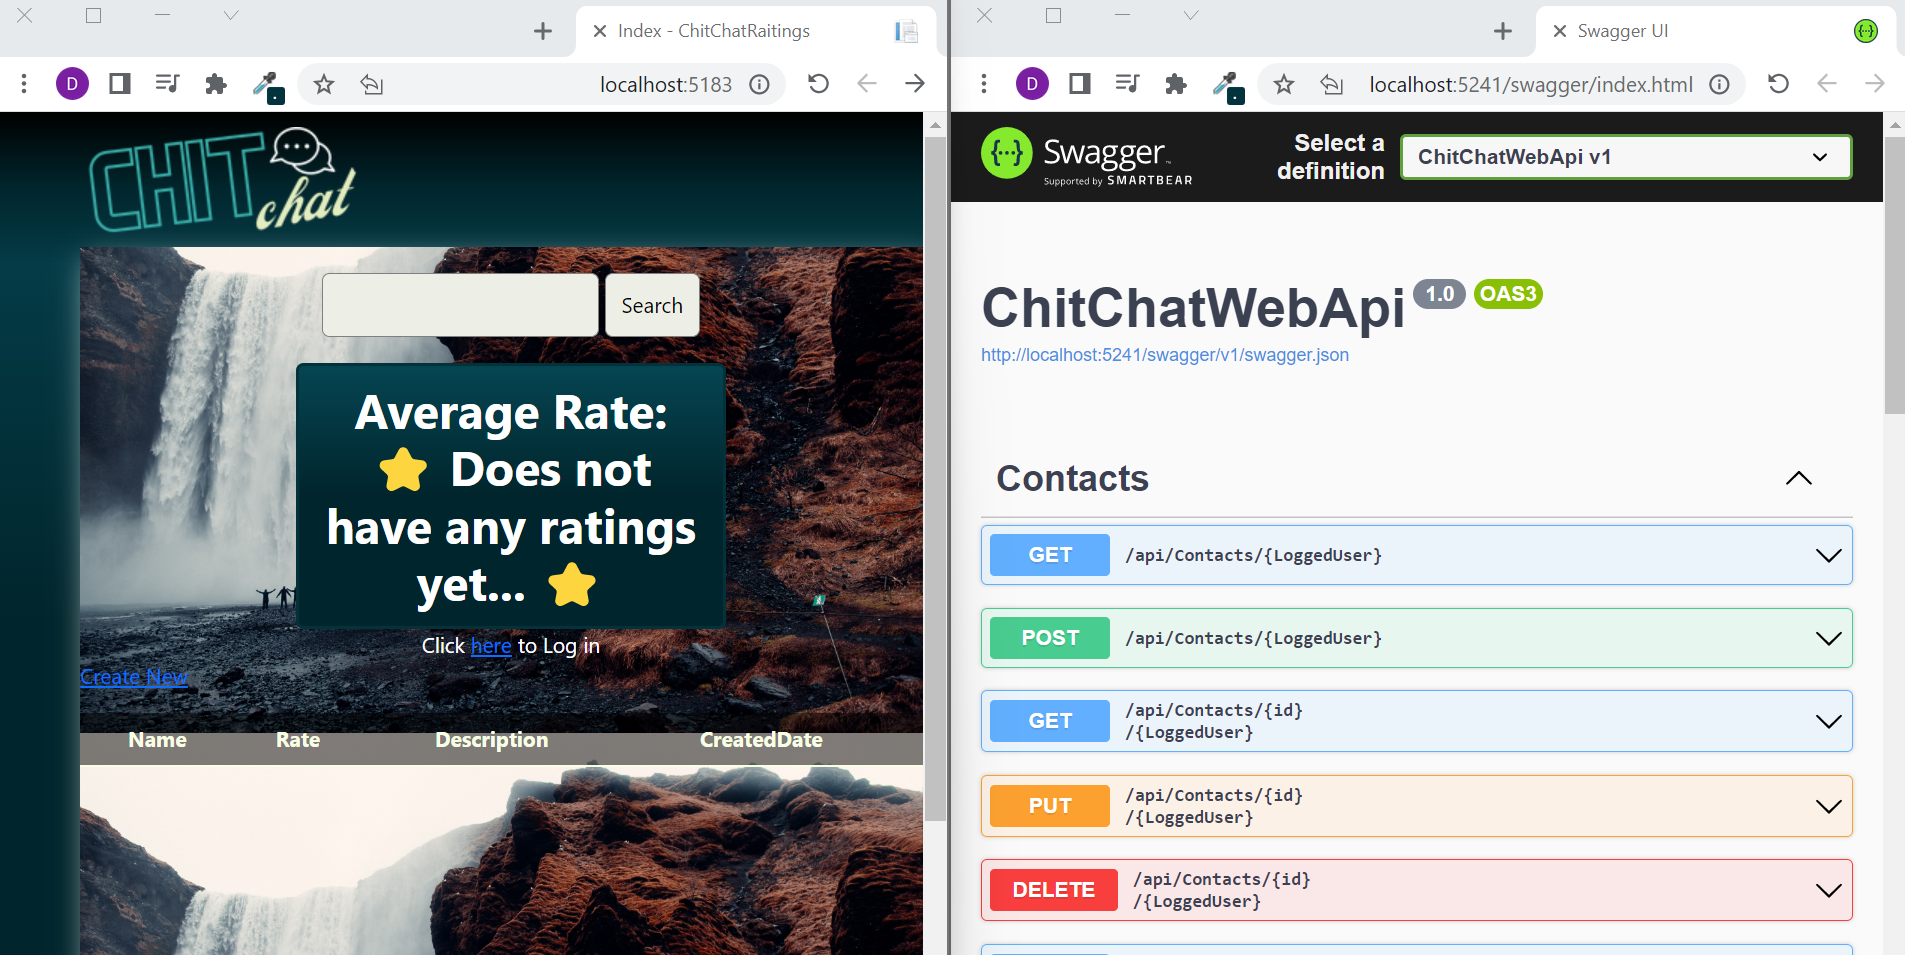
Task: Click the profile avatar D in the left browser
Action: [72, 84]
